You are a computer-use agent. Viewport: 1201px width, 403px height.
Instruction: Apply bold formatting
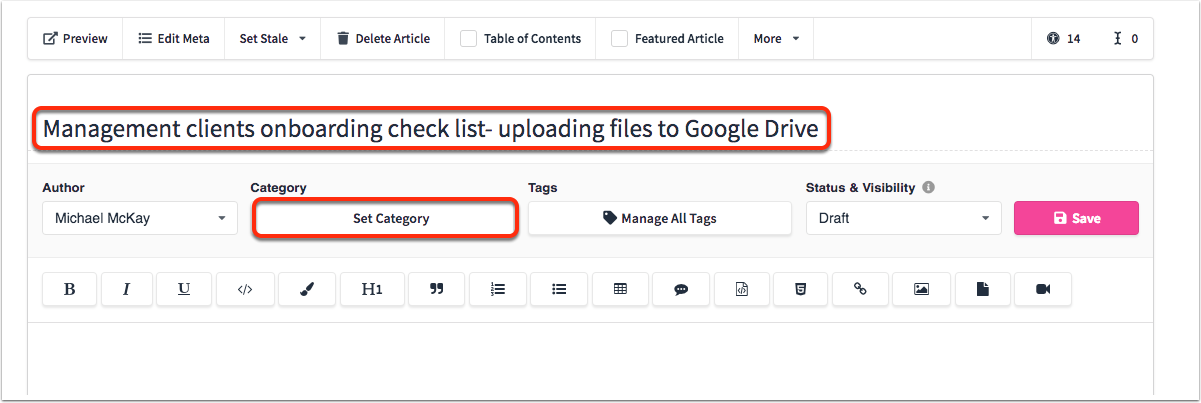pyautogui.click(x=70, y=289)
